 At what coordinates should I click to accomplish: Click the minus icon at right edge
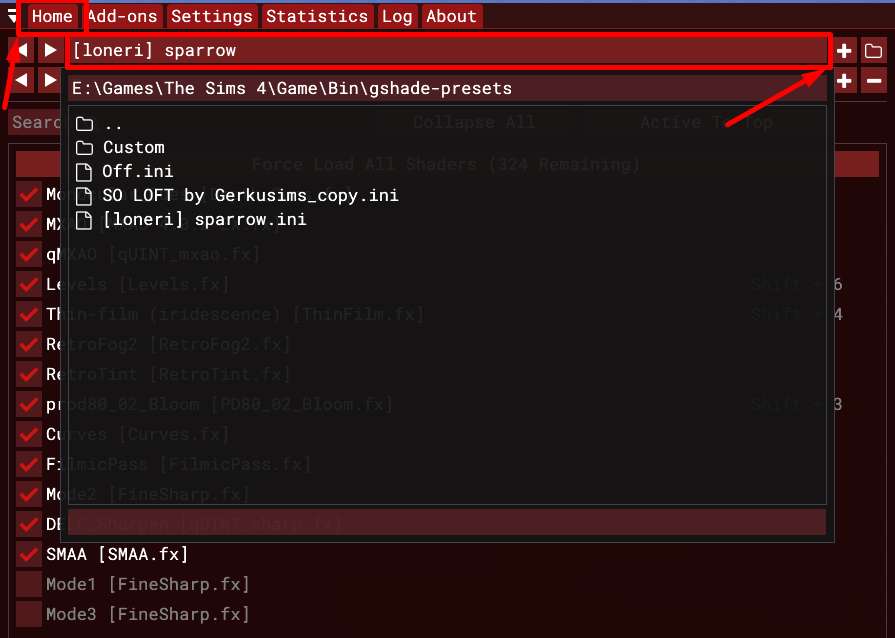click(873, 81)
